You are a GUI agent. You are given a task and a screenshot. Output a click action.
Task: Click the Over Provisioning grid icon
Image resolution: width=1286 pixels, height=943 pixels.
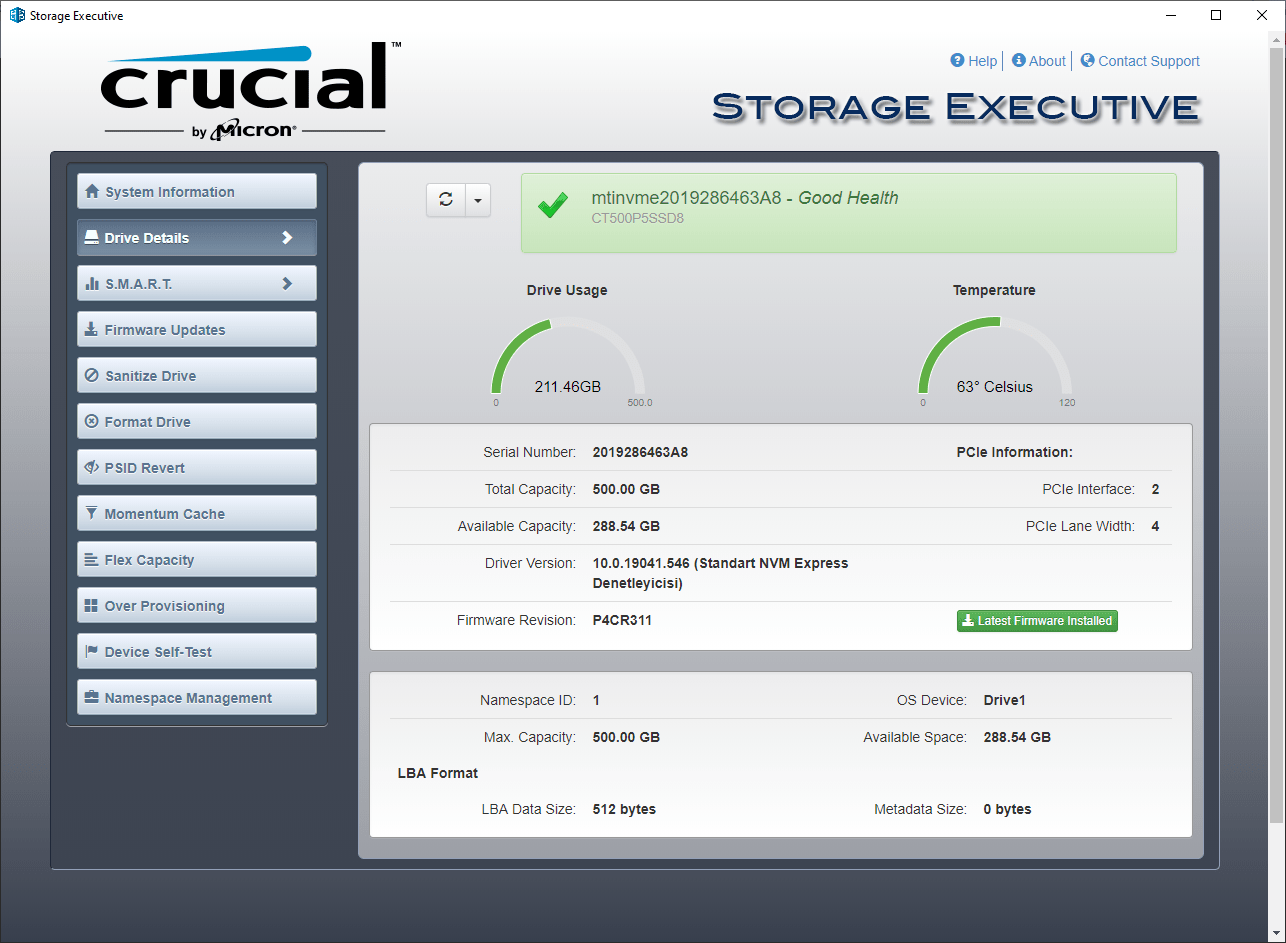click(x=92, y=606)
